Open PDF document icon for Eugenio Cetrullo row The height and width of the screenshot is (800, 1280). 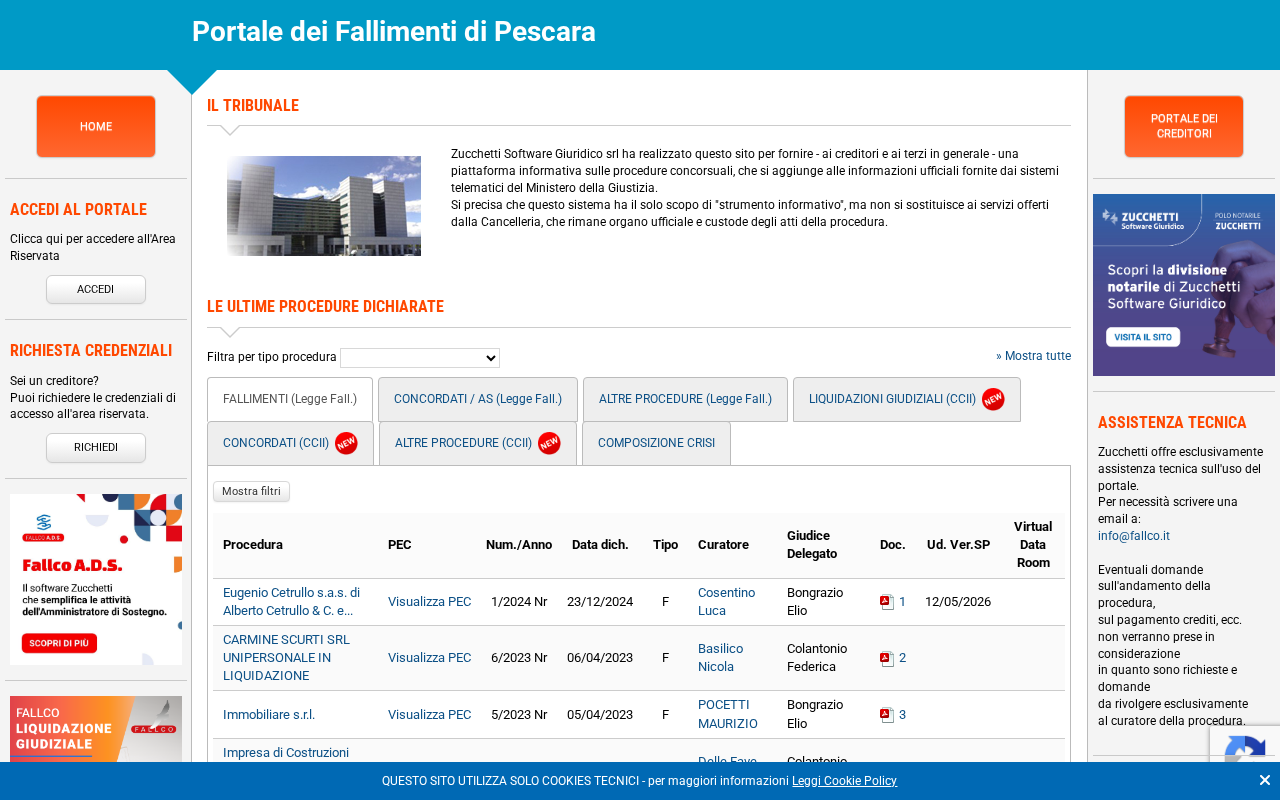point(886,602)
